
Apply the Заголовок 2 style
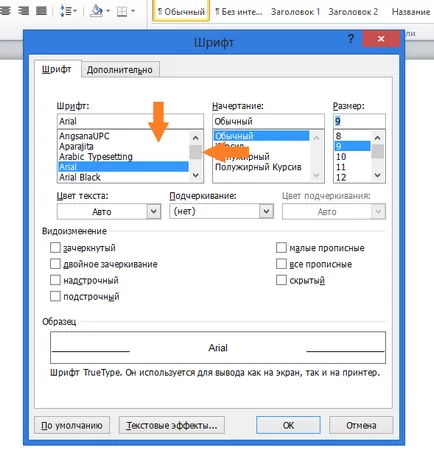[353, 12]
